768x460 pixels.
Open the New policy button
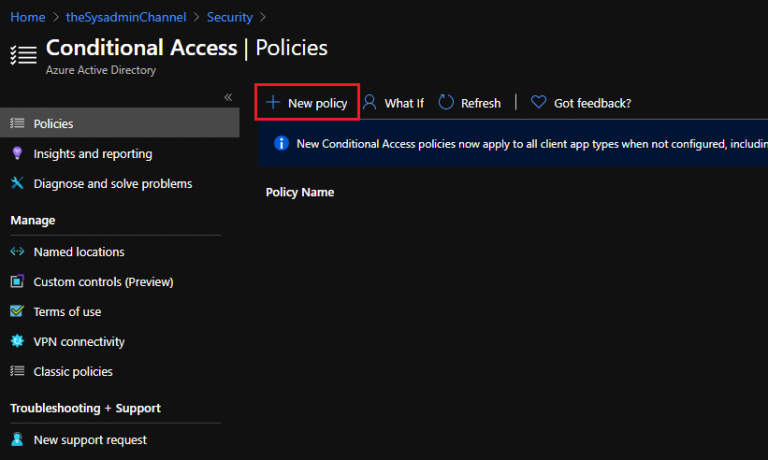(x=307, y=102)
